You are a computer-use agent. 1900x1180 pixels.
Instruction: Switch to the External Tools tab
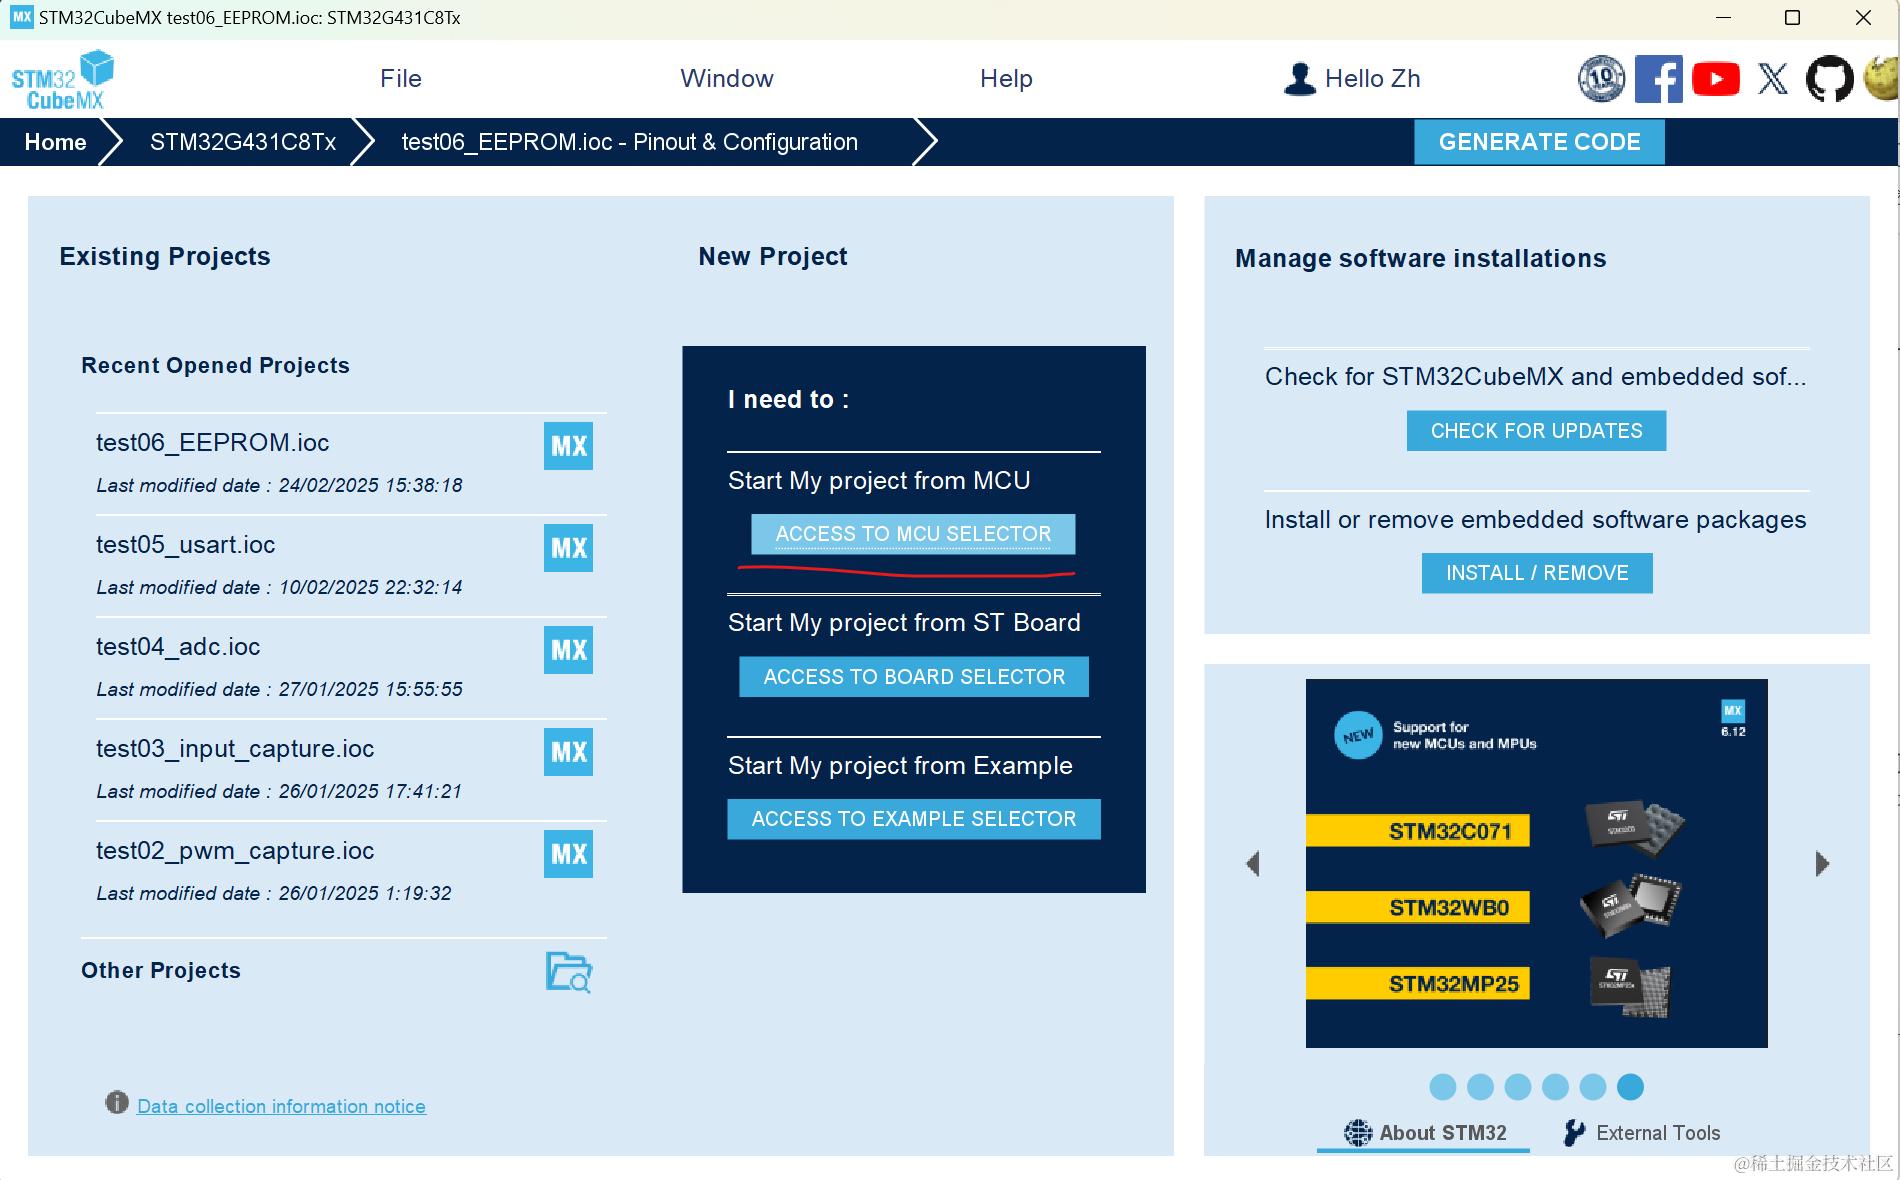(x=1642, y=1133)
